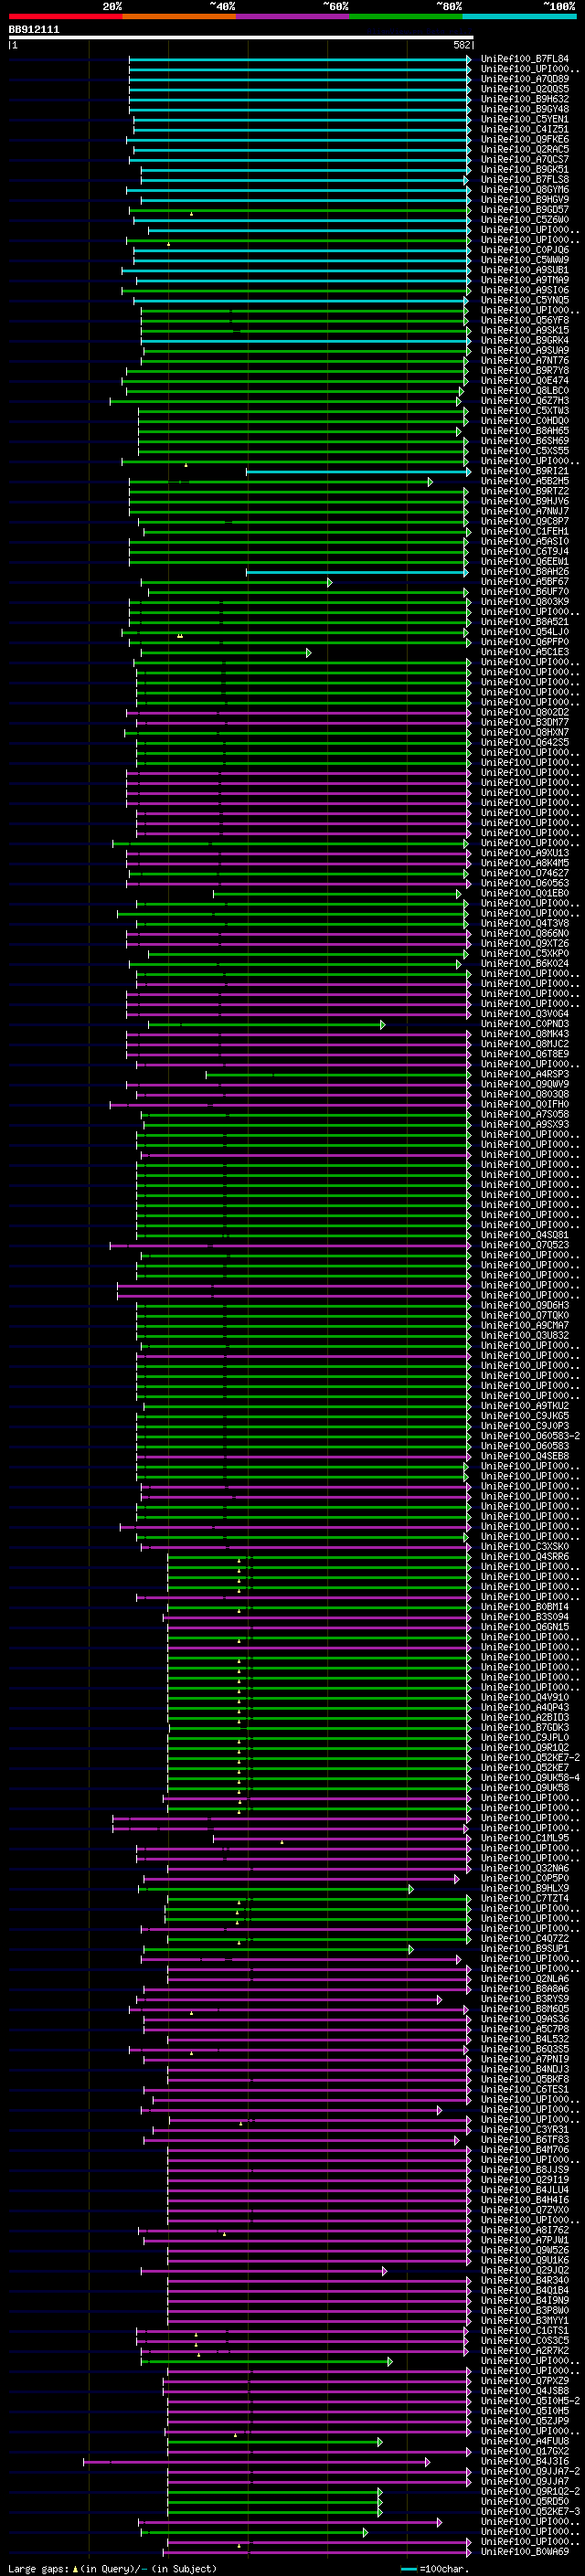Select hit label UniRef100_B8AH26

(x=524, y=571)
